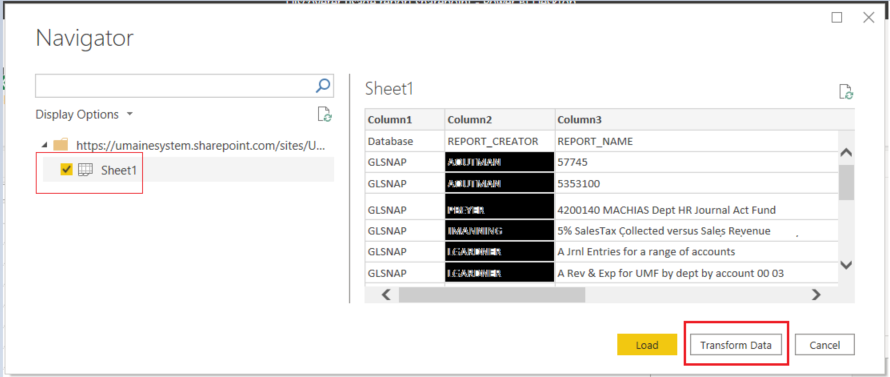Click the SharePoint folder icon

61,145
